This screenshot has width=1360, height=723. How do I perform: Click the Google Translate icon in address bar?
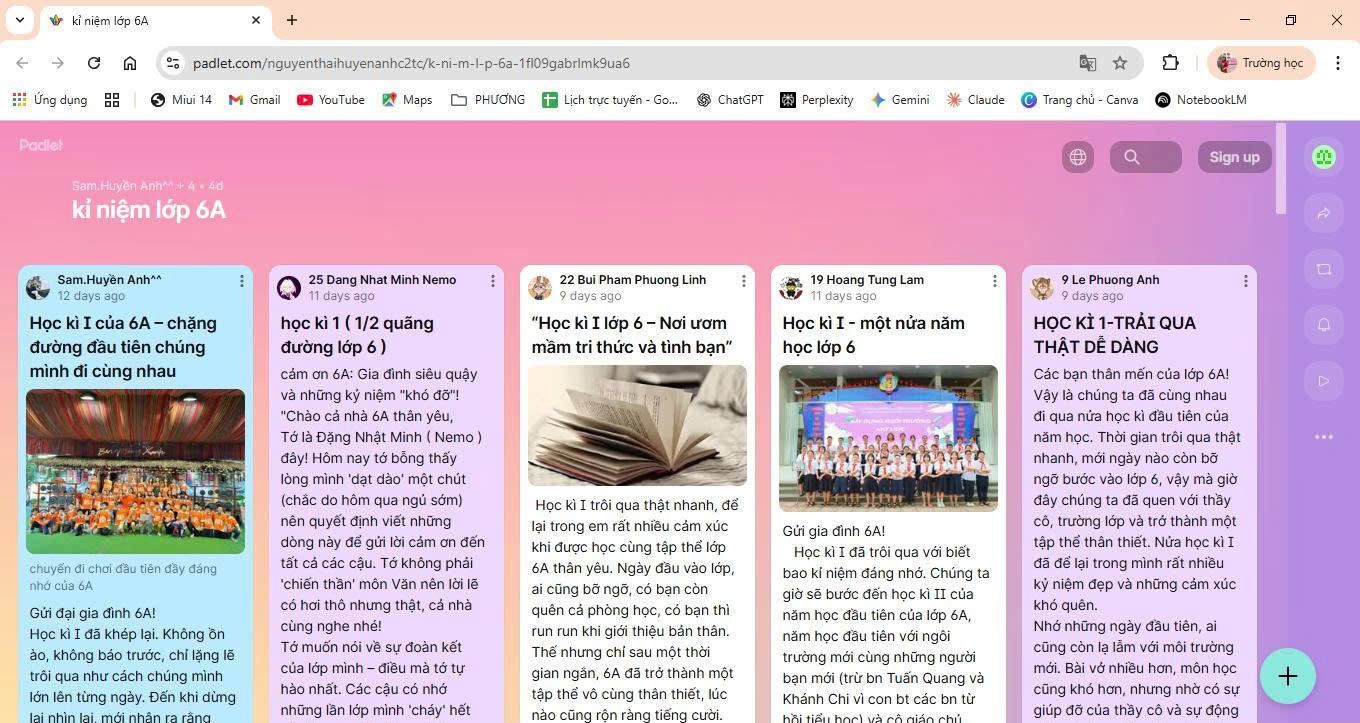click(x=1088, y=63)
